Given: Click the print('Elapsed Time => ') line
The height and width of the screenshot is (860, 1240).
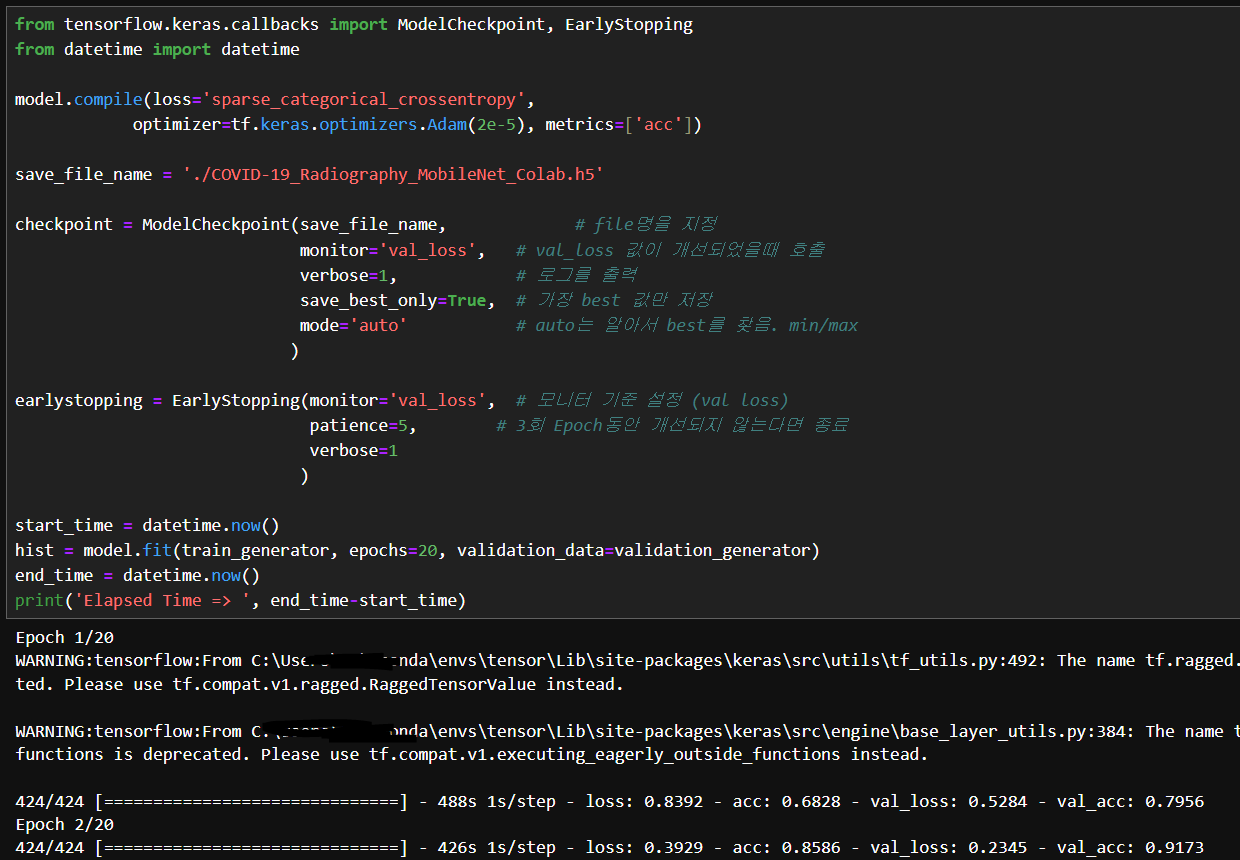Looking at the screenshot, I should 241,600.
